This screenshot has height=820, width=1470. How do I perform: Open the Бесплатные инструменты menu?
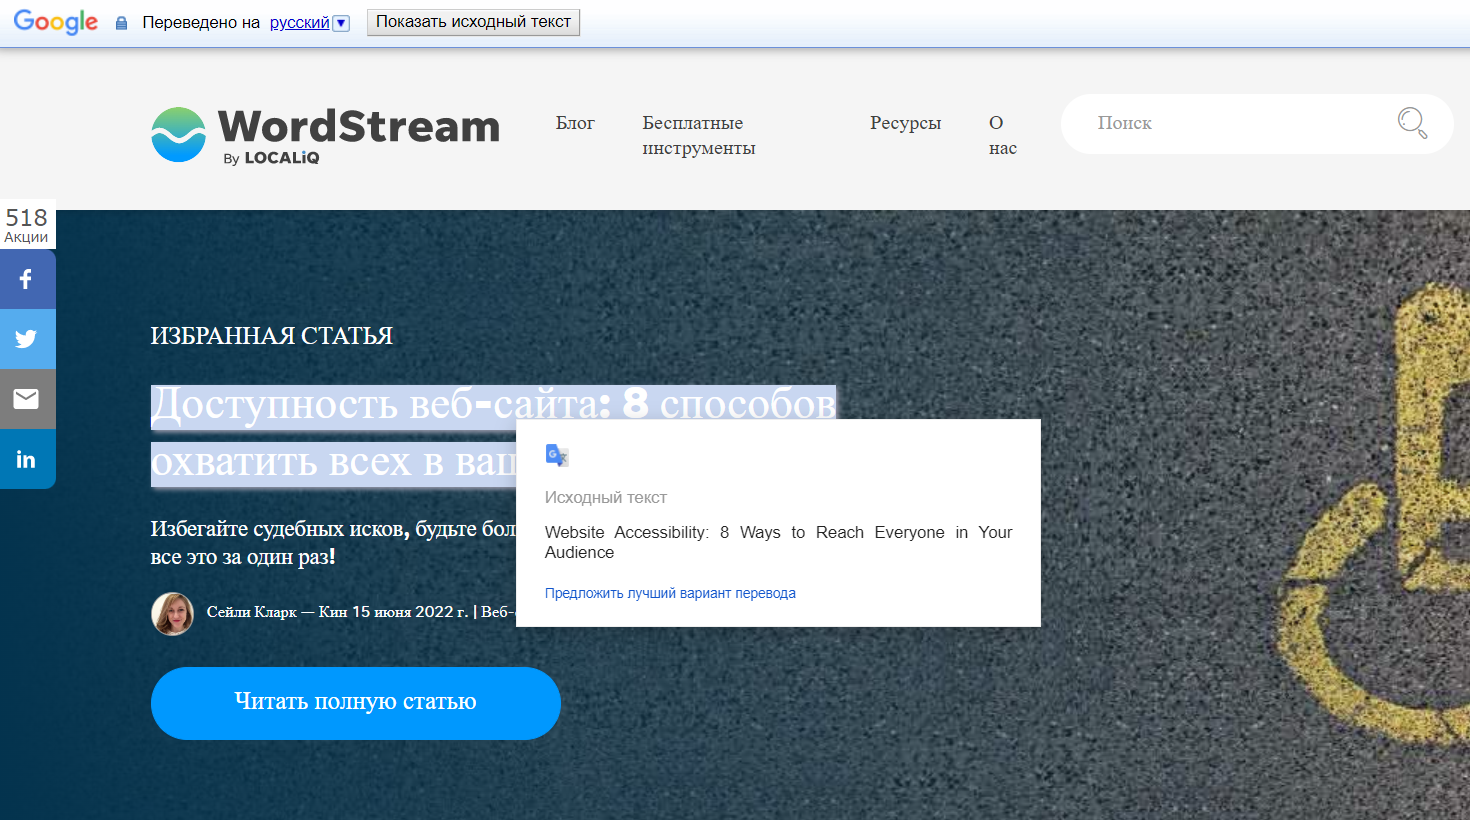(698, 135)
